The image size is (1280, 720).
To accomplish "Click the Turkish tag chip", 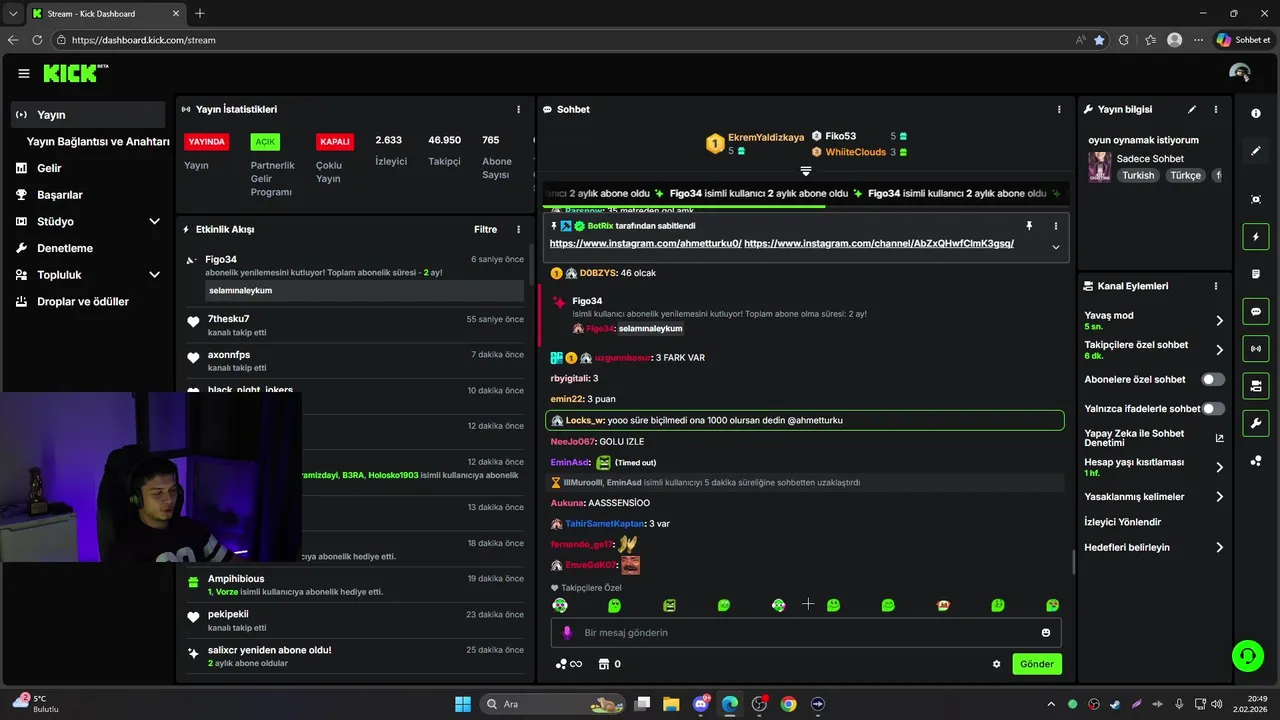I will click(x=1138, y=175).
